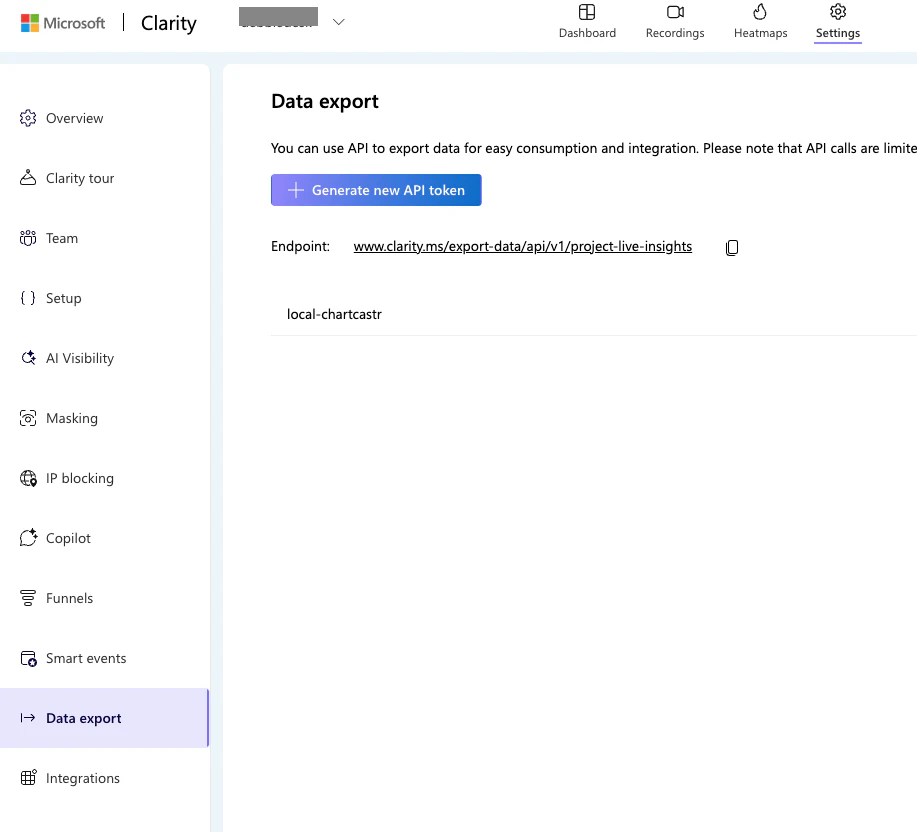This screenshot has height=832, width=917.
Task: Open the project-live-insights endpoint link
Action: (522, 247)
